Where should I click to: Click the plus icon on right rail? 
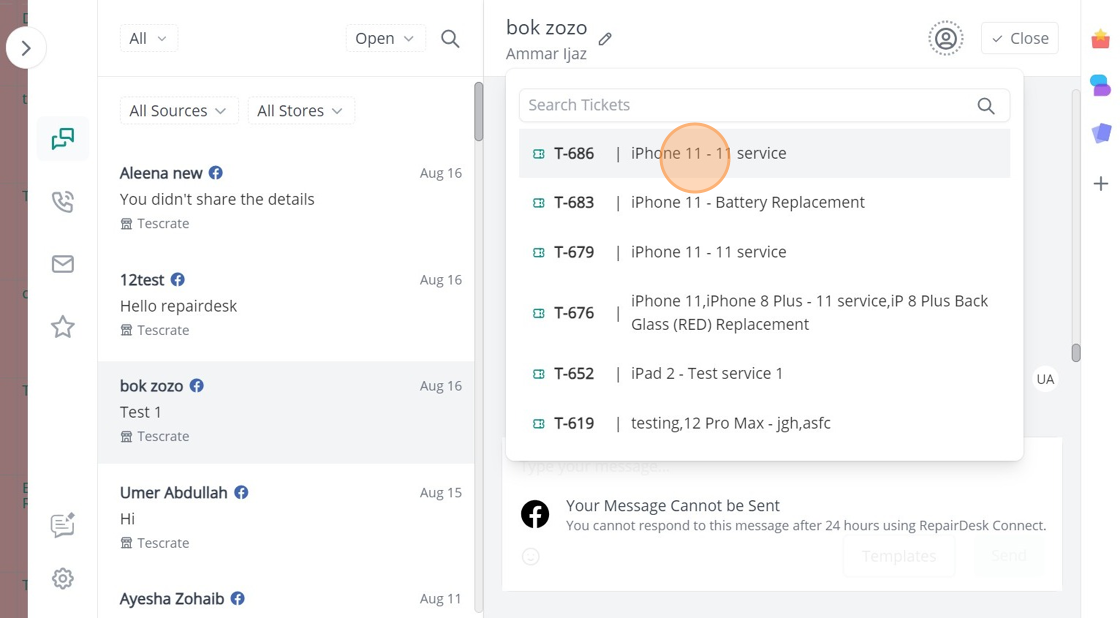tap(1101, 184)
